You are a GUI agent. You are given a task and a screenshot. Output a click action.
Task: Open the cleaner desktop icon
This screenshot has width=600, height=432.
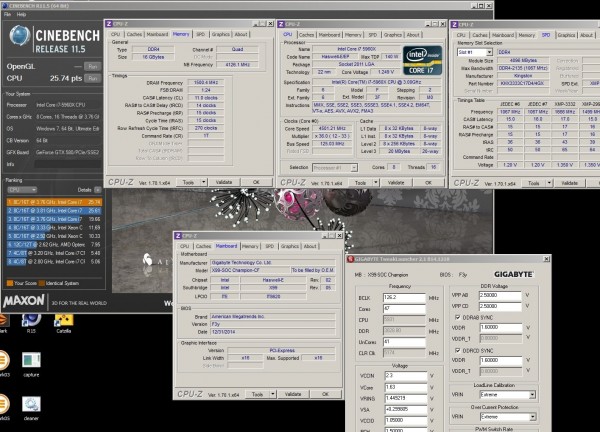coord(31,408)
